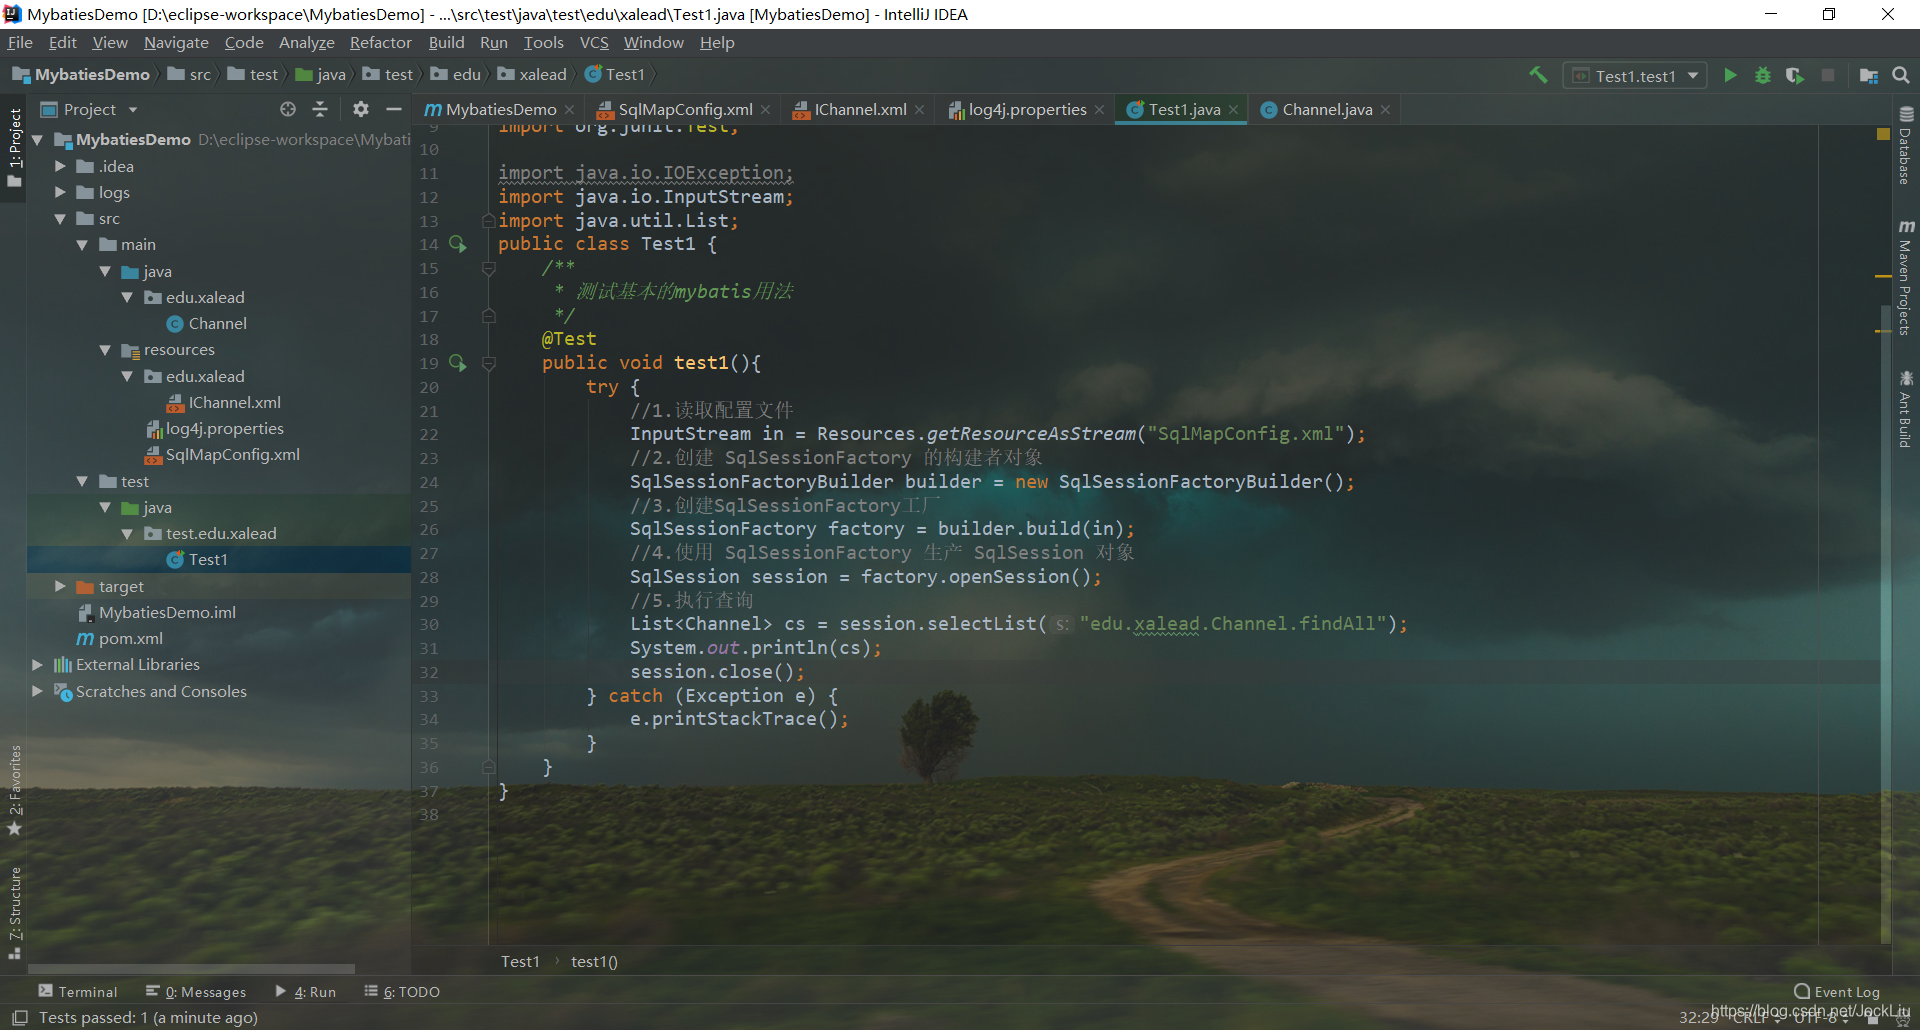Image resolution: width=1920 pixels, height=1030 pixels.
Task: Click the yellow warning marker at top of scrollbar
Action: (x=1883, y=134)
